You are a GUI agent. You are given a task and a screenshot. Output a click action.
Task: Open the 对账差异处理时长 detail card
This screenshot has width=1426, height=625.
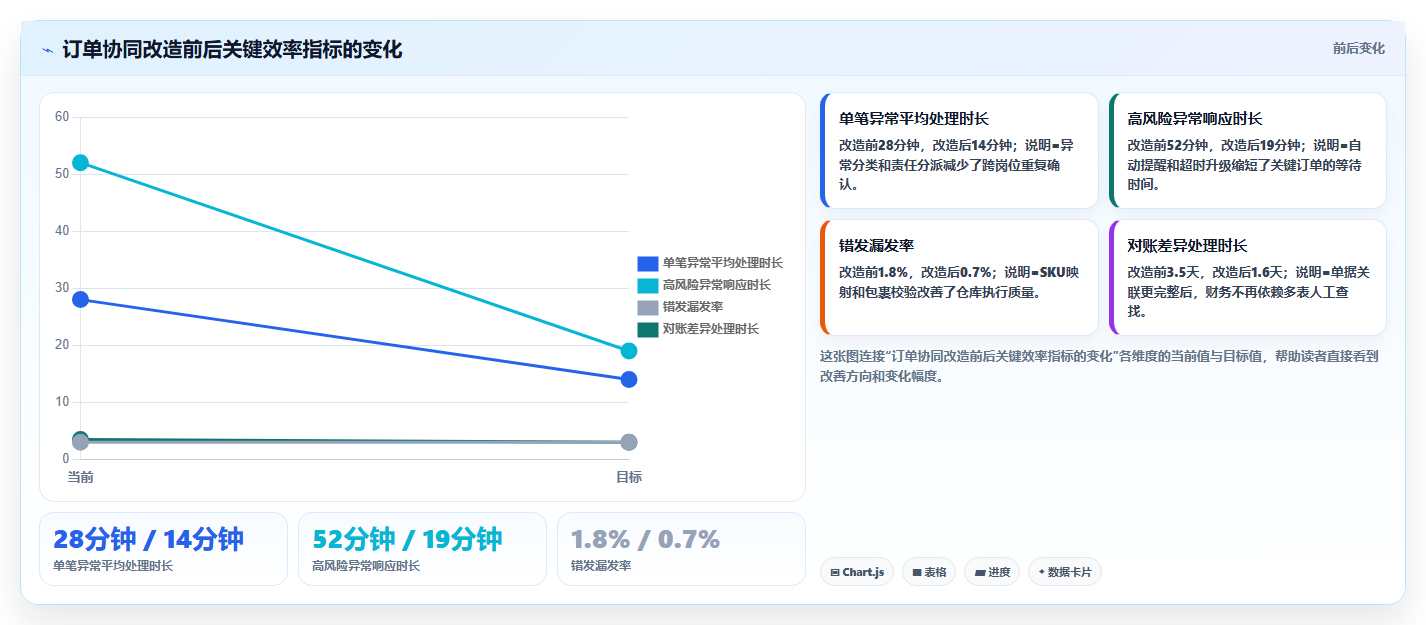click(x=1248, y=277)
